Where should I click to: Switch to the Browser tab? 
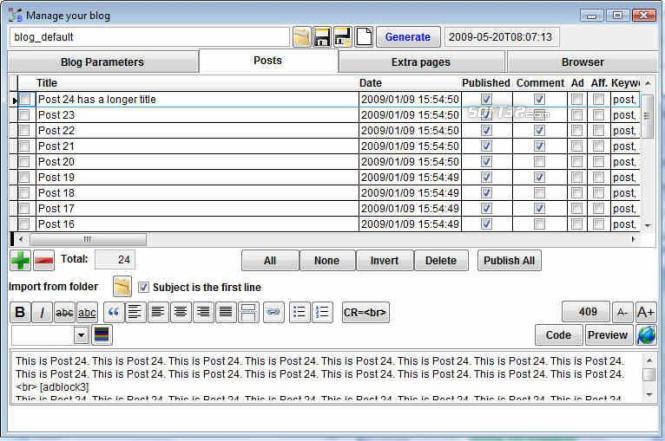coord(582,62)
